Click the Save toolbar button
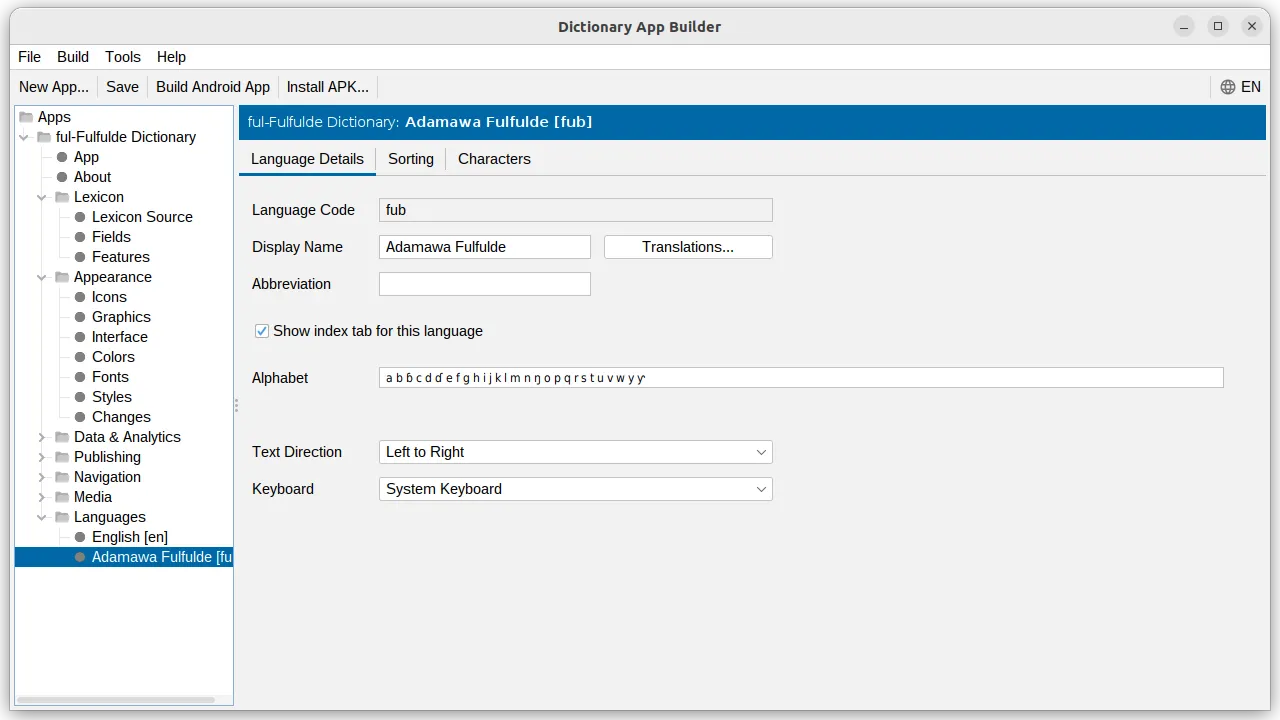 tap(122, 87)
